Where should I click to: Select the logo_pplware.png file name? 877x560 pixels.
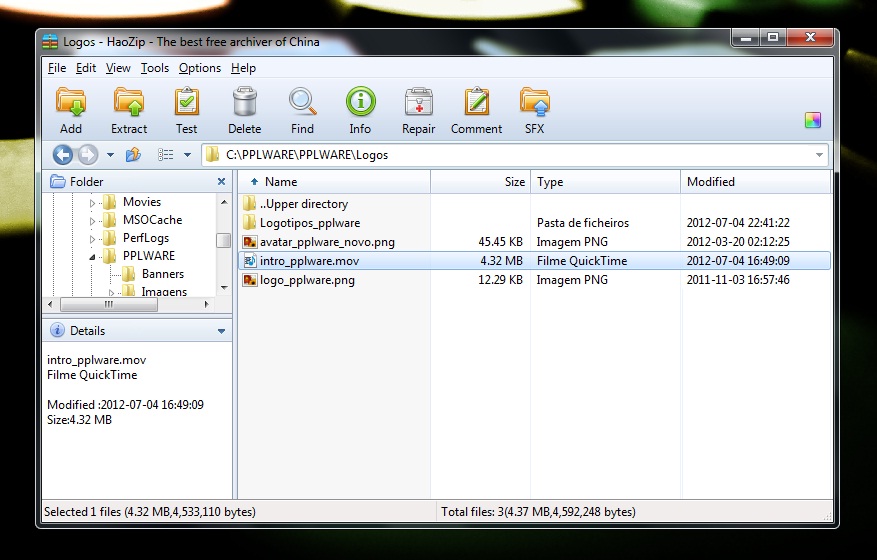point(307,280)
